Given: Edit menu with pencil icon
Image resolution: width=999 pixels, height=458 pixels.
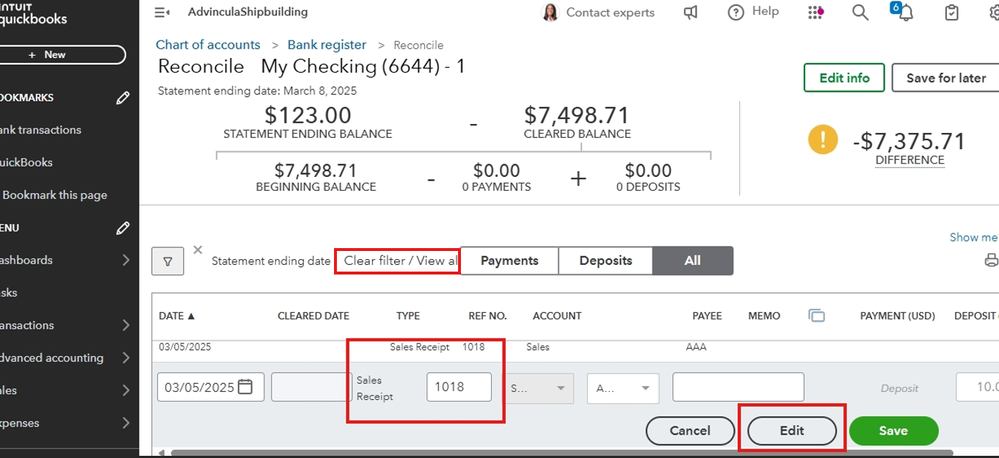Looking at the screenshot, I should [123, 228].
